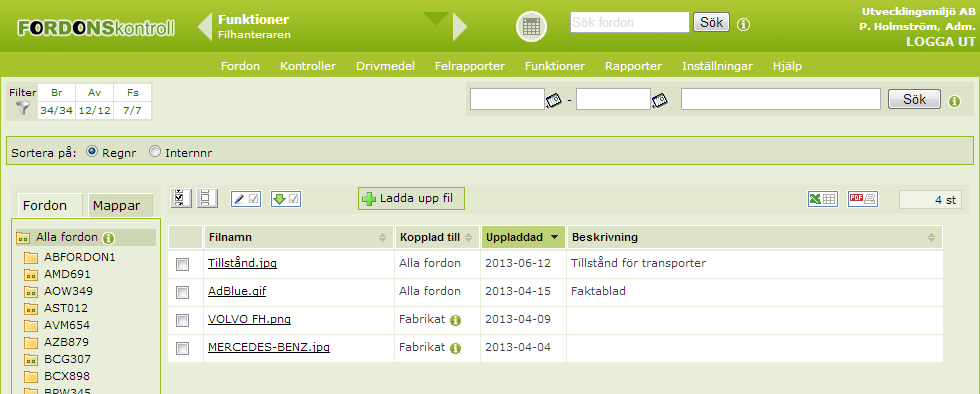Click the end date input field
The height and width of the screenshot is (394, 980).
click(613, 99)
